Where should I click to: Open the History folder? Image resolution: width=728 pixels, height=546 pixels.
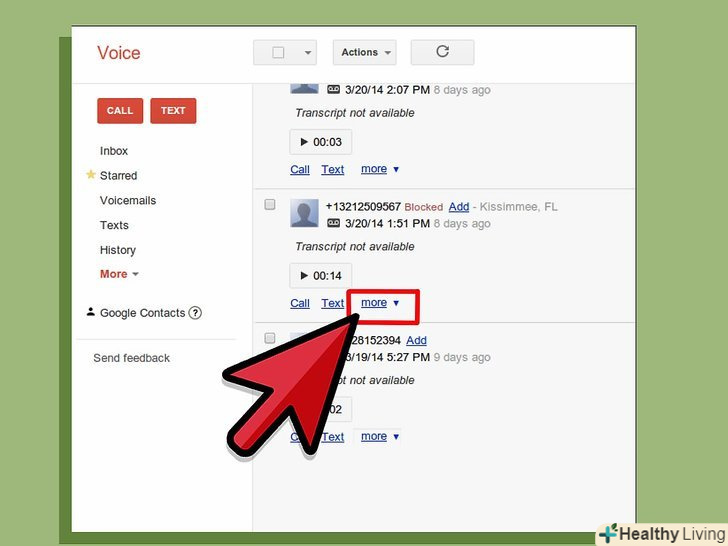click(118, 250)
